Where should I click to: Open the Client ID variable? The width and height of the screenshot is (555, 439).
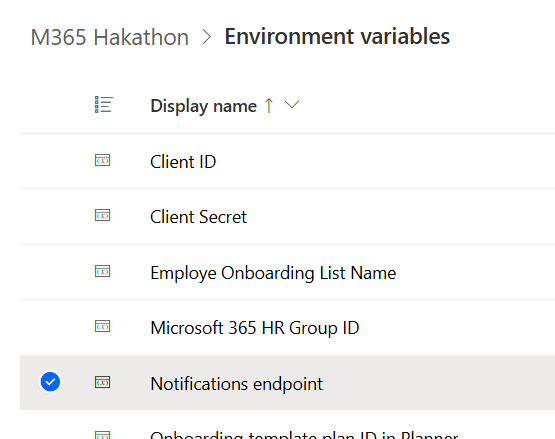(183, 162)
